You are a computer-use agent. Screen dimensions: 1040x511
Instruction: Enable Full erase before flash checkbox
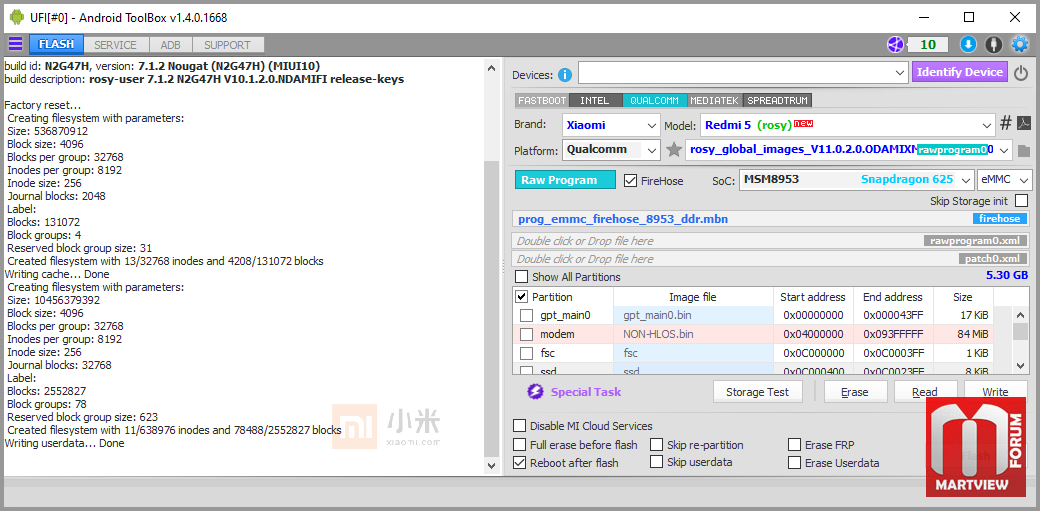[521, 444]
